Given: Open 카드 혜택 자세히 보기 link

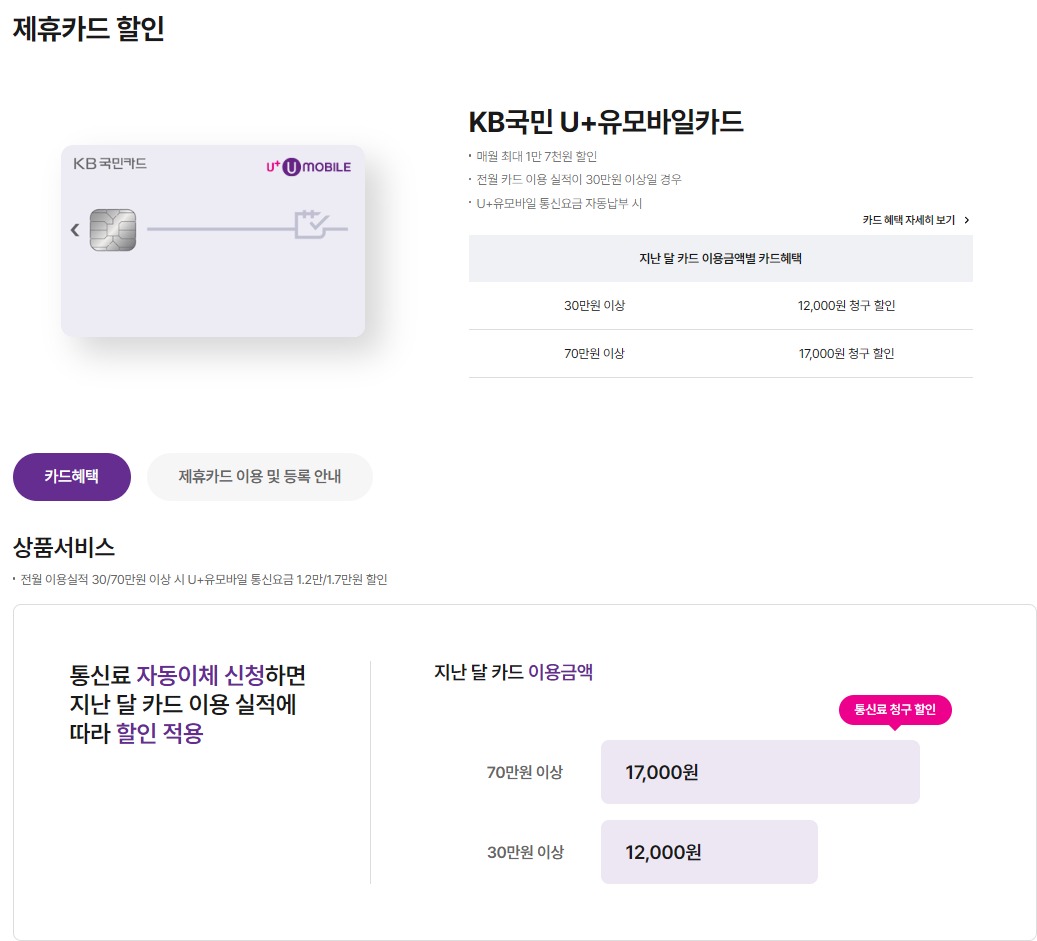Looking at the screenshot, I should 915,220.
